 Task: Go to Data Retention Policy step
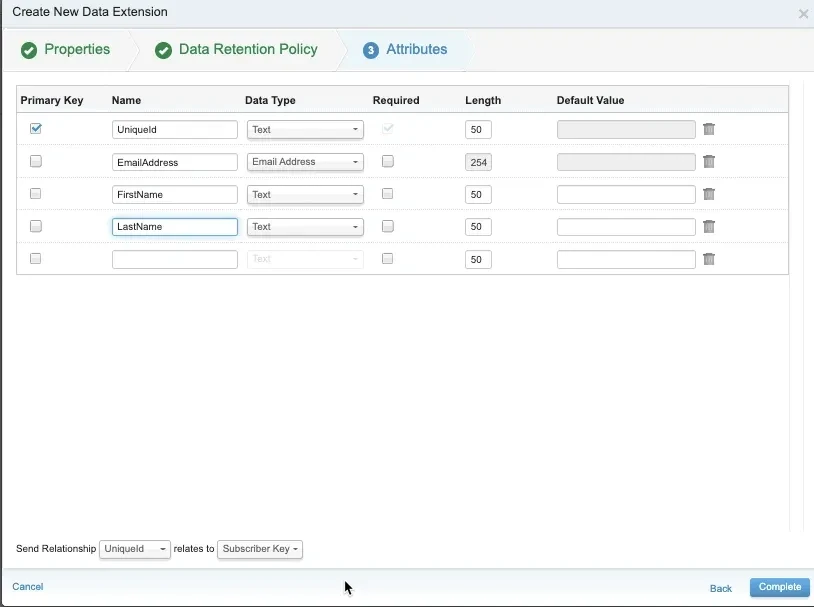(x=248, y=49)
